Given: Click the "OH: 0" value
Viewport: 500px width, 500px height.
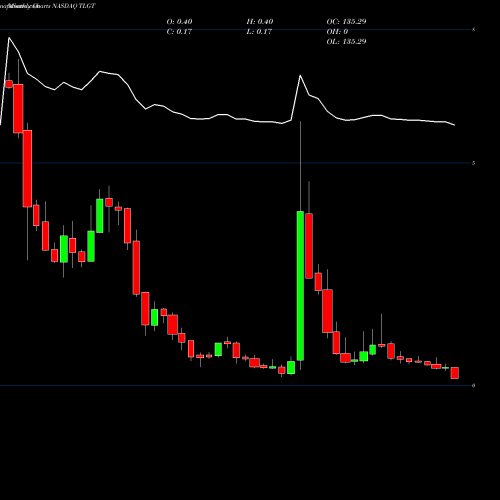Looking at the screenshot, I should click(337, 32).
